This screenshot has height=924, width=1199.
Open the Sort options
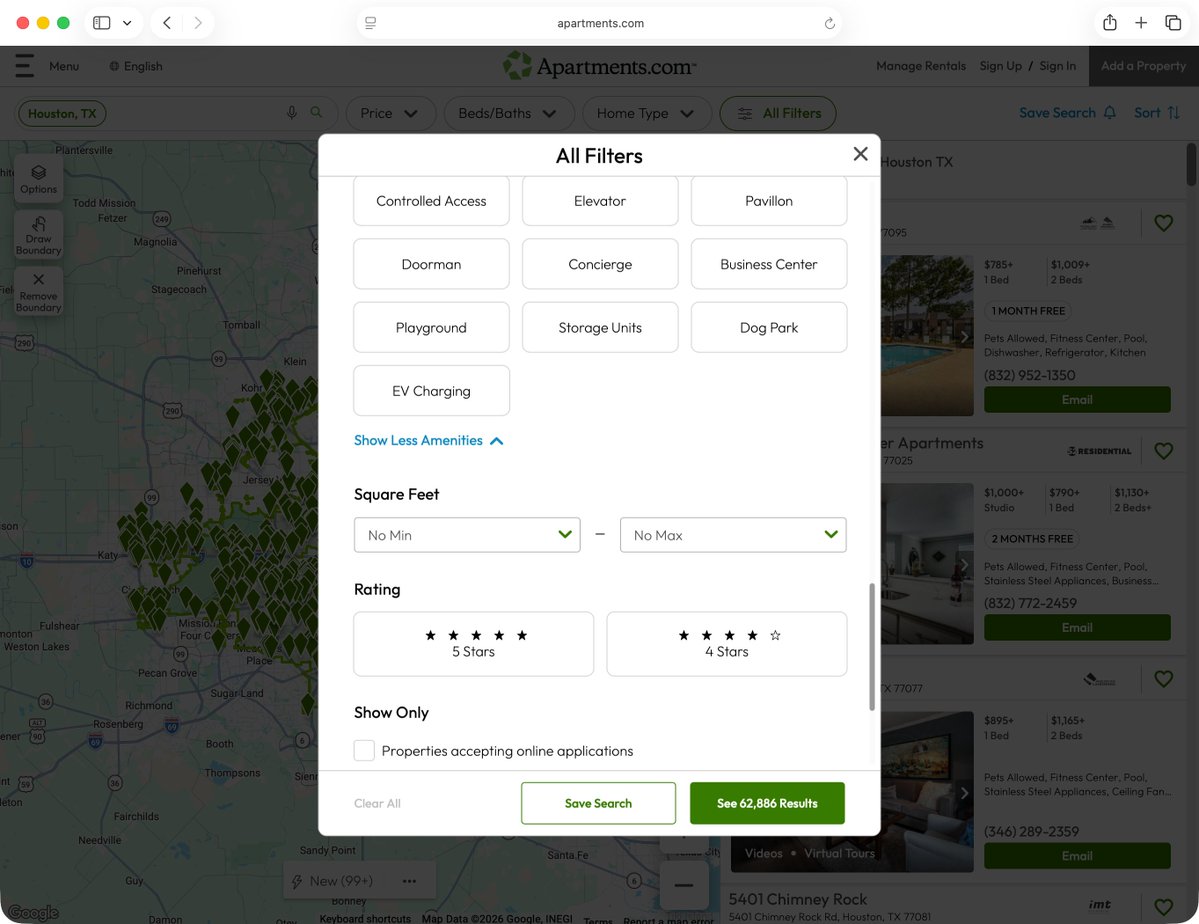click(1156, 112)
